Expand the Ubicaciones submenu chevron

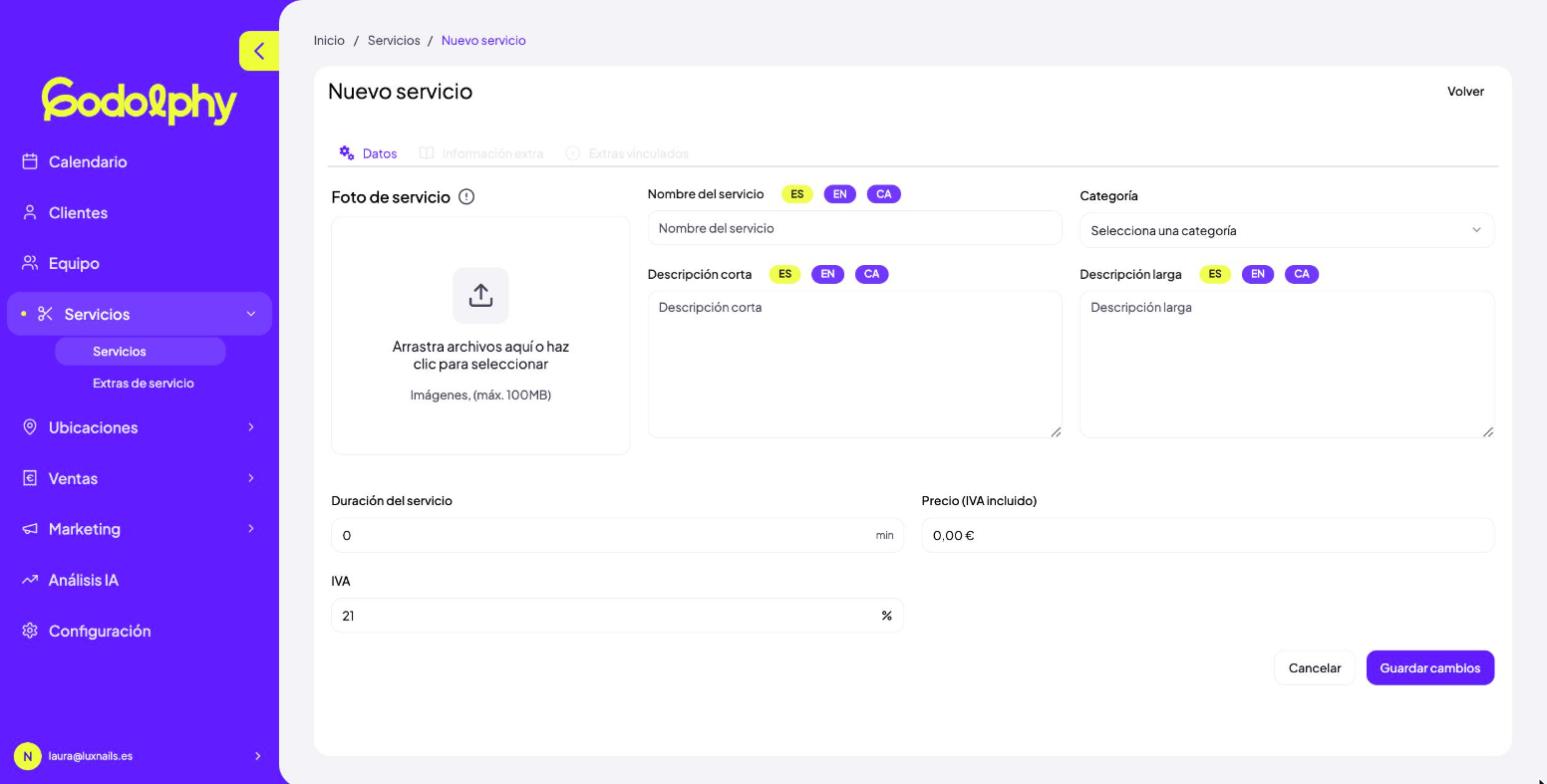pos(251,427)
